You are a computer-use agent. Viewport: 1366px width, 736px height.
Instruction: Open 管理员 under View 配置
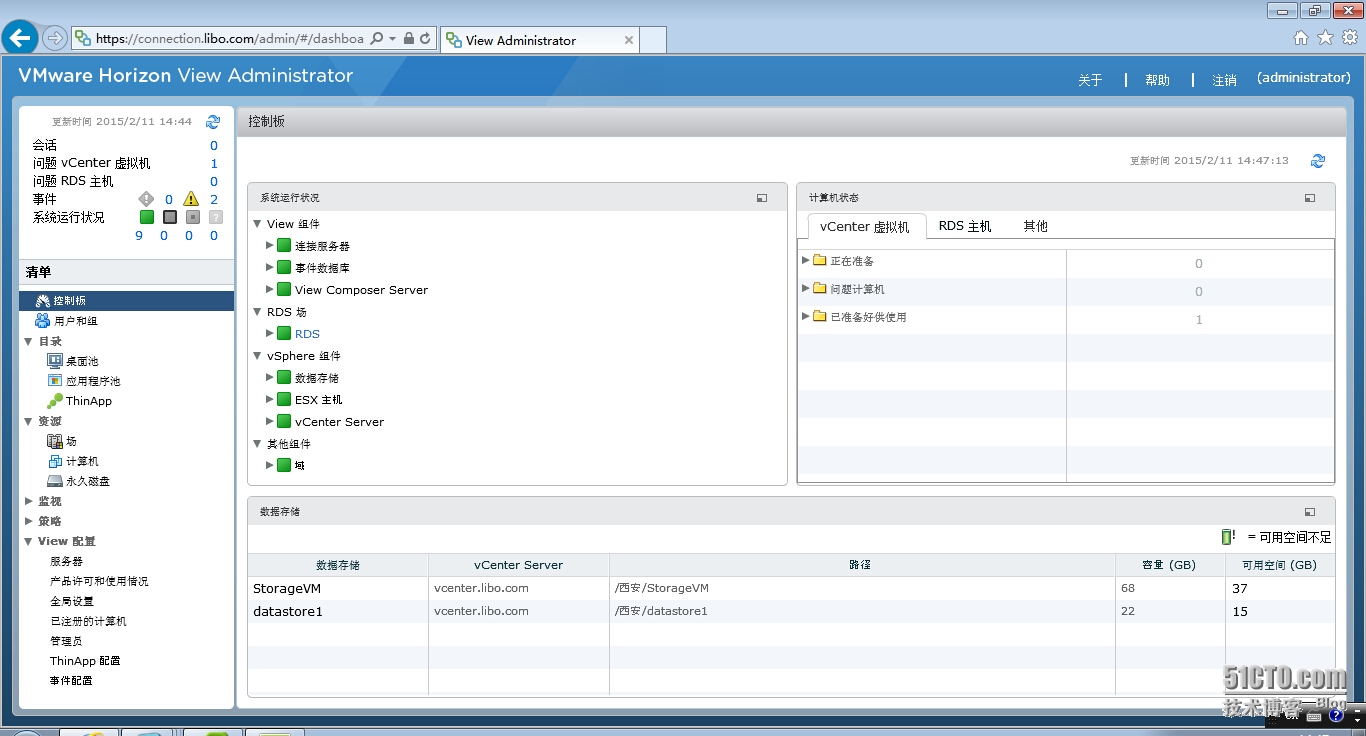click(66, 641)
